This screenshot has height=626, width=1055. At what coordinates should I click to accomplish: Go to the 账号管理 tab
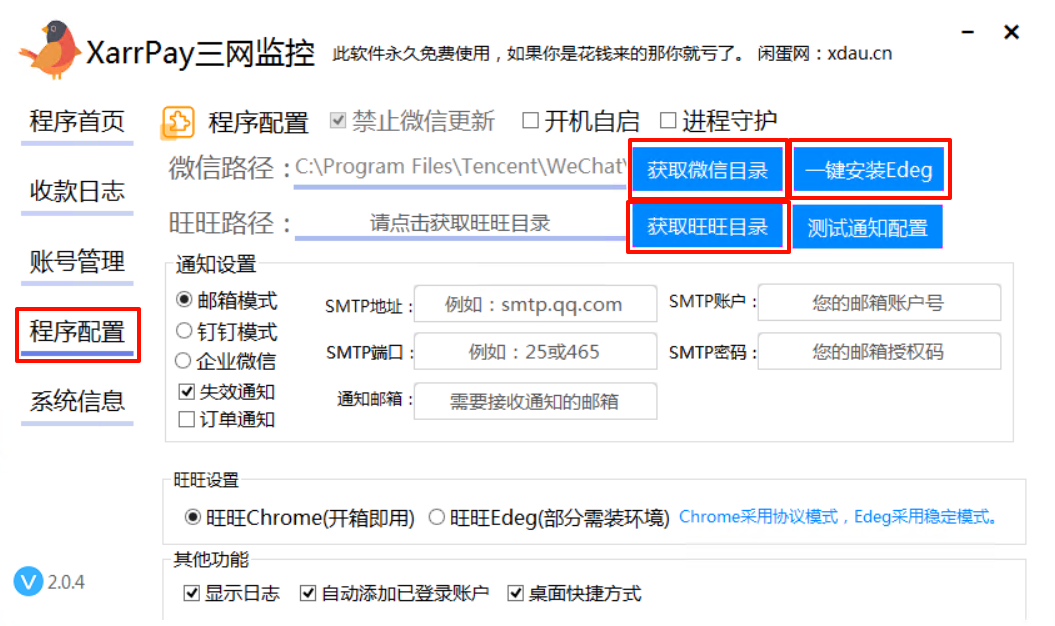77,262
